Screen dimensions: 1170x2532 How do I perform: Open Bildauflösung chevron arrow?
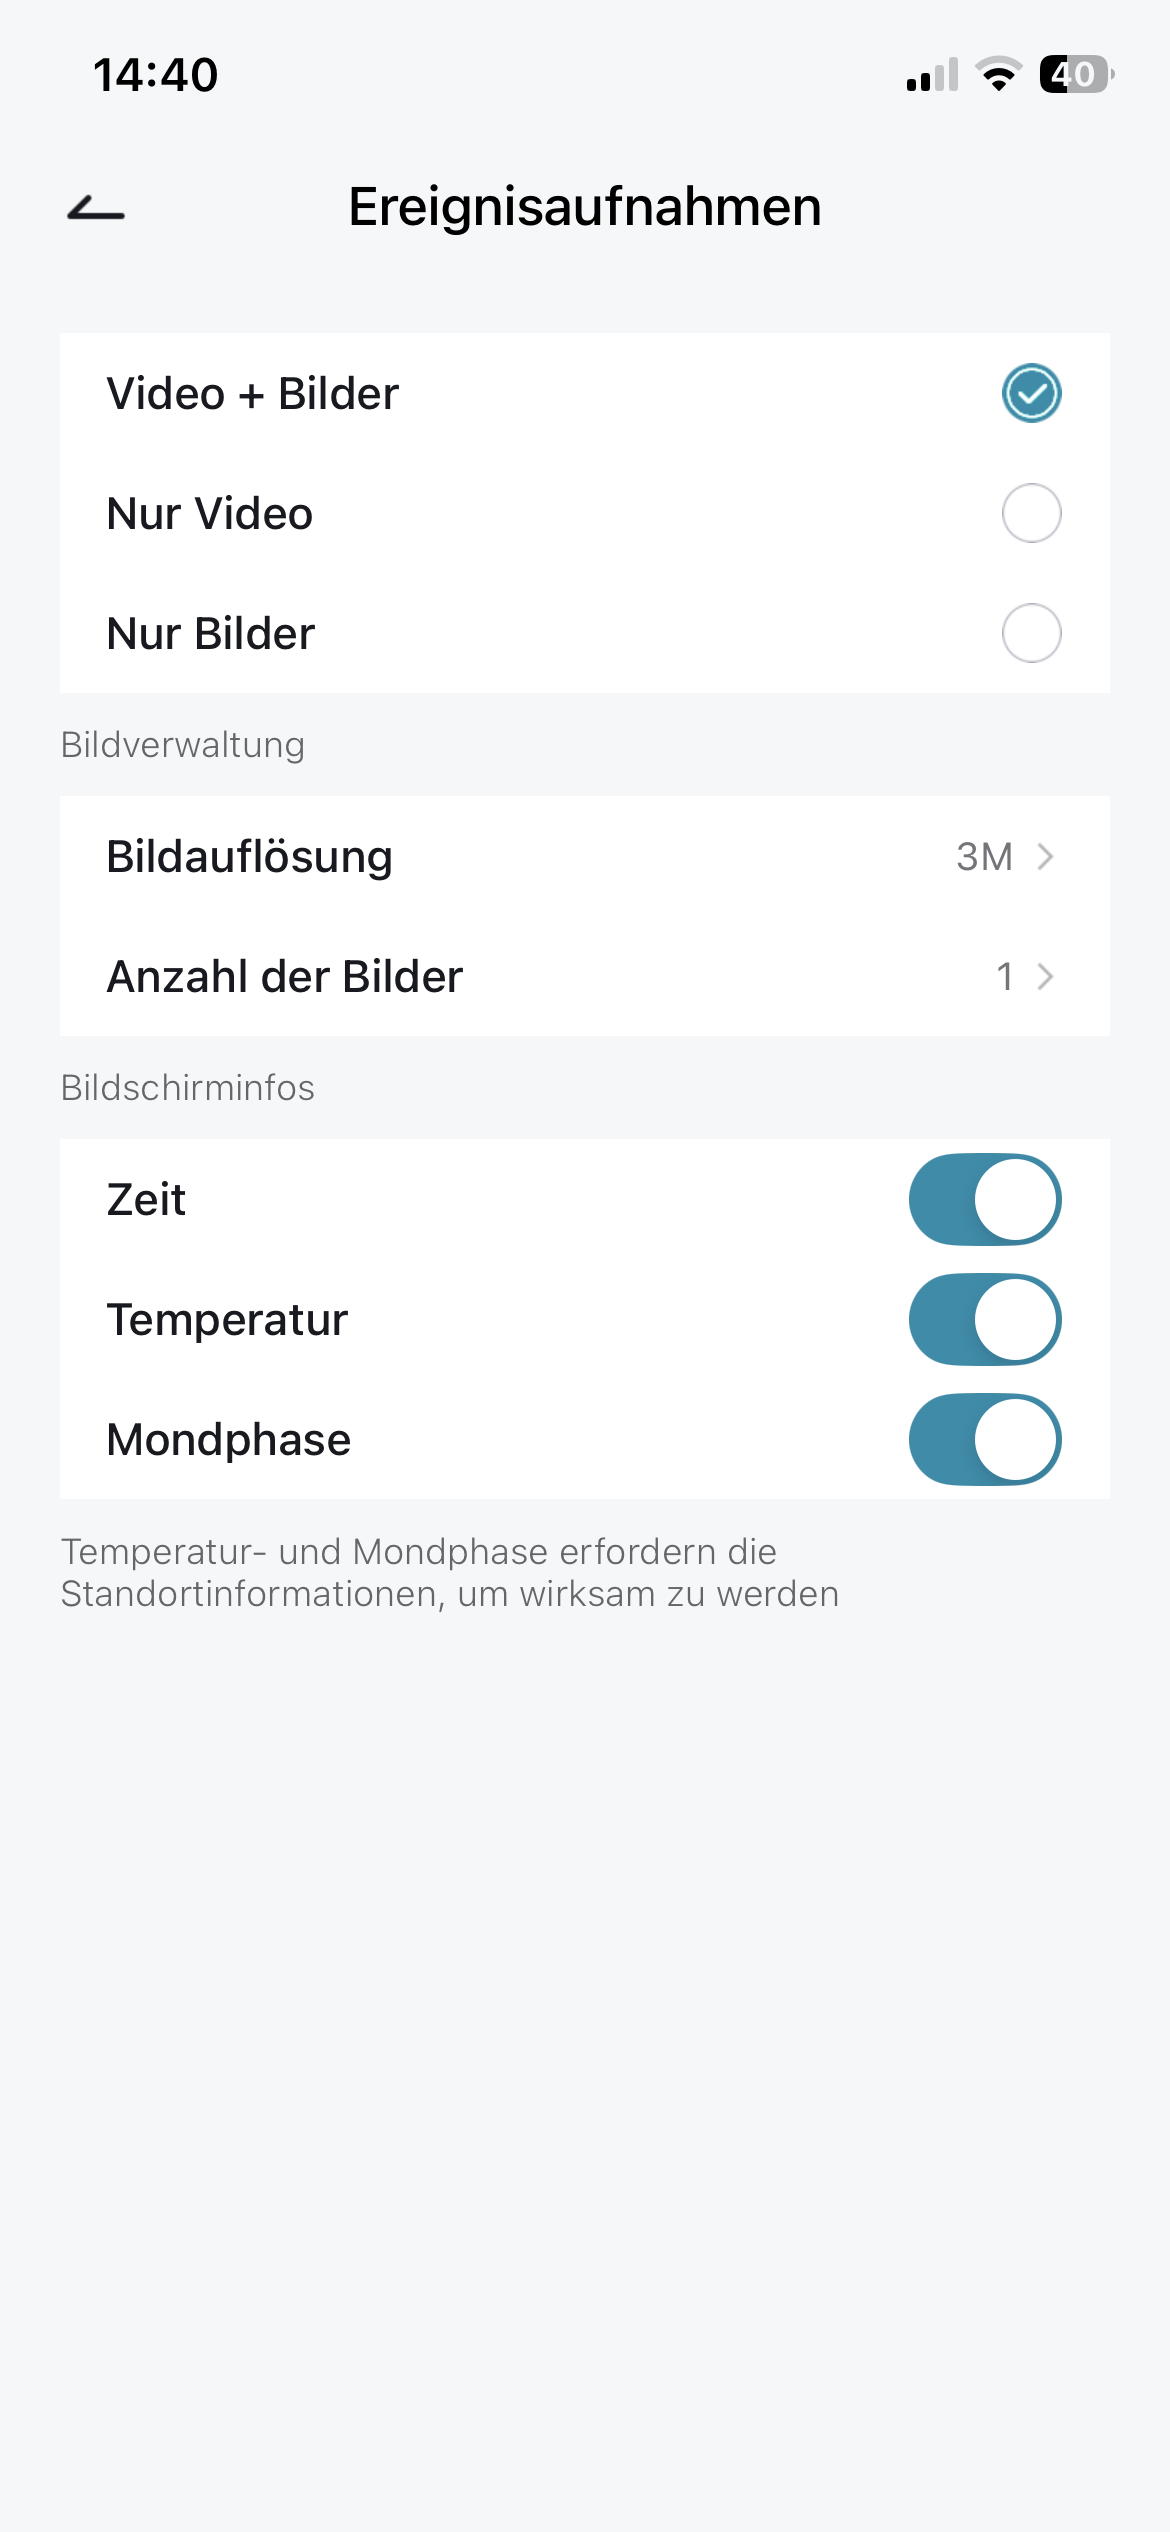click(1046, 857)
